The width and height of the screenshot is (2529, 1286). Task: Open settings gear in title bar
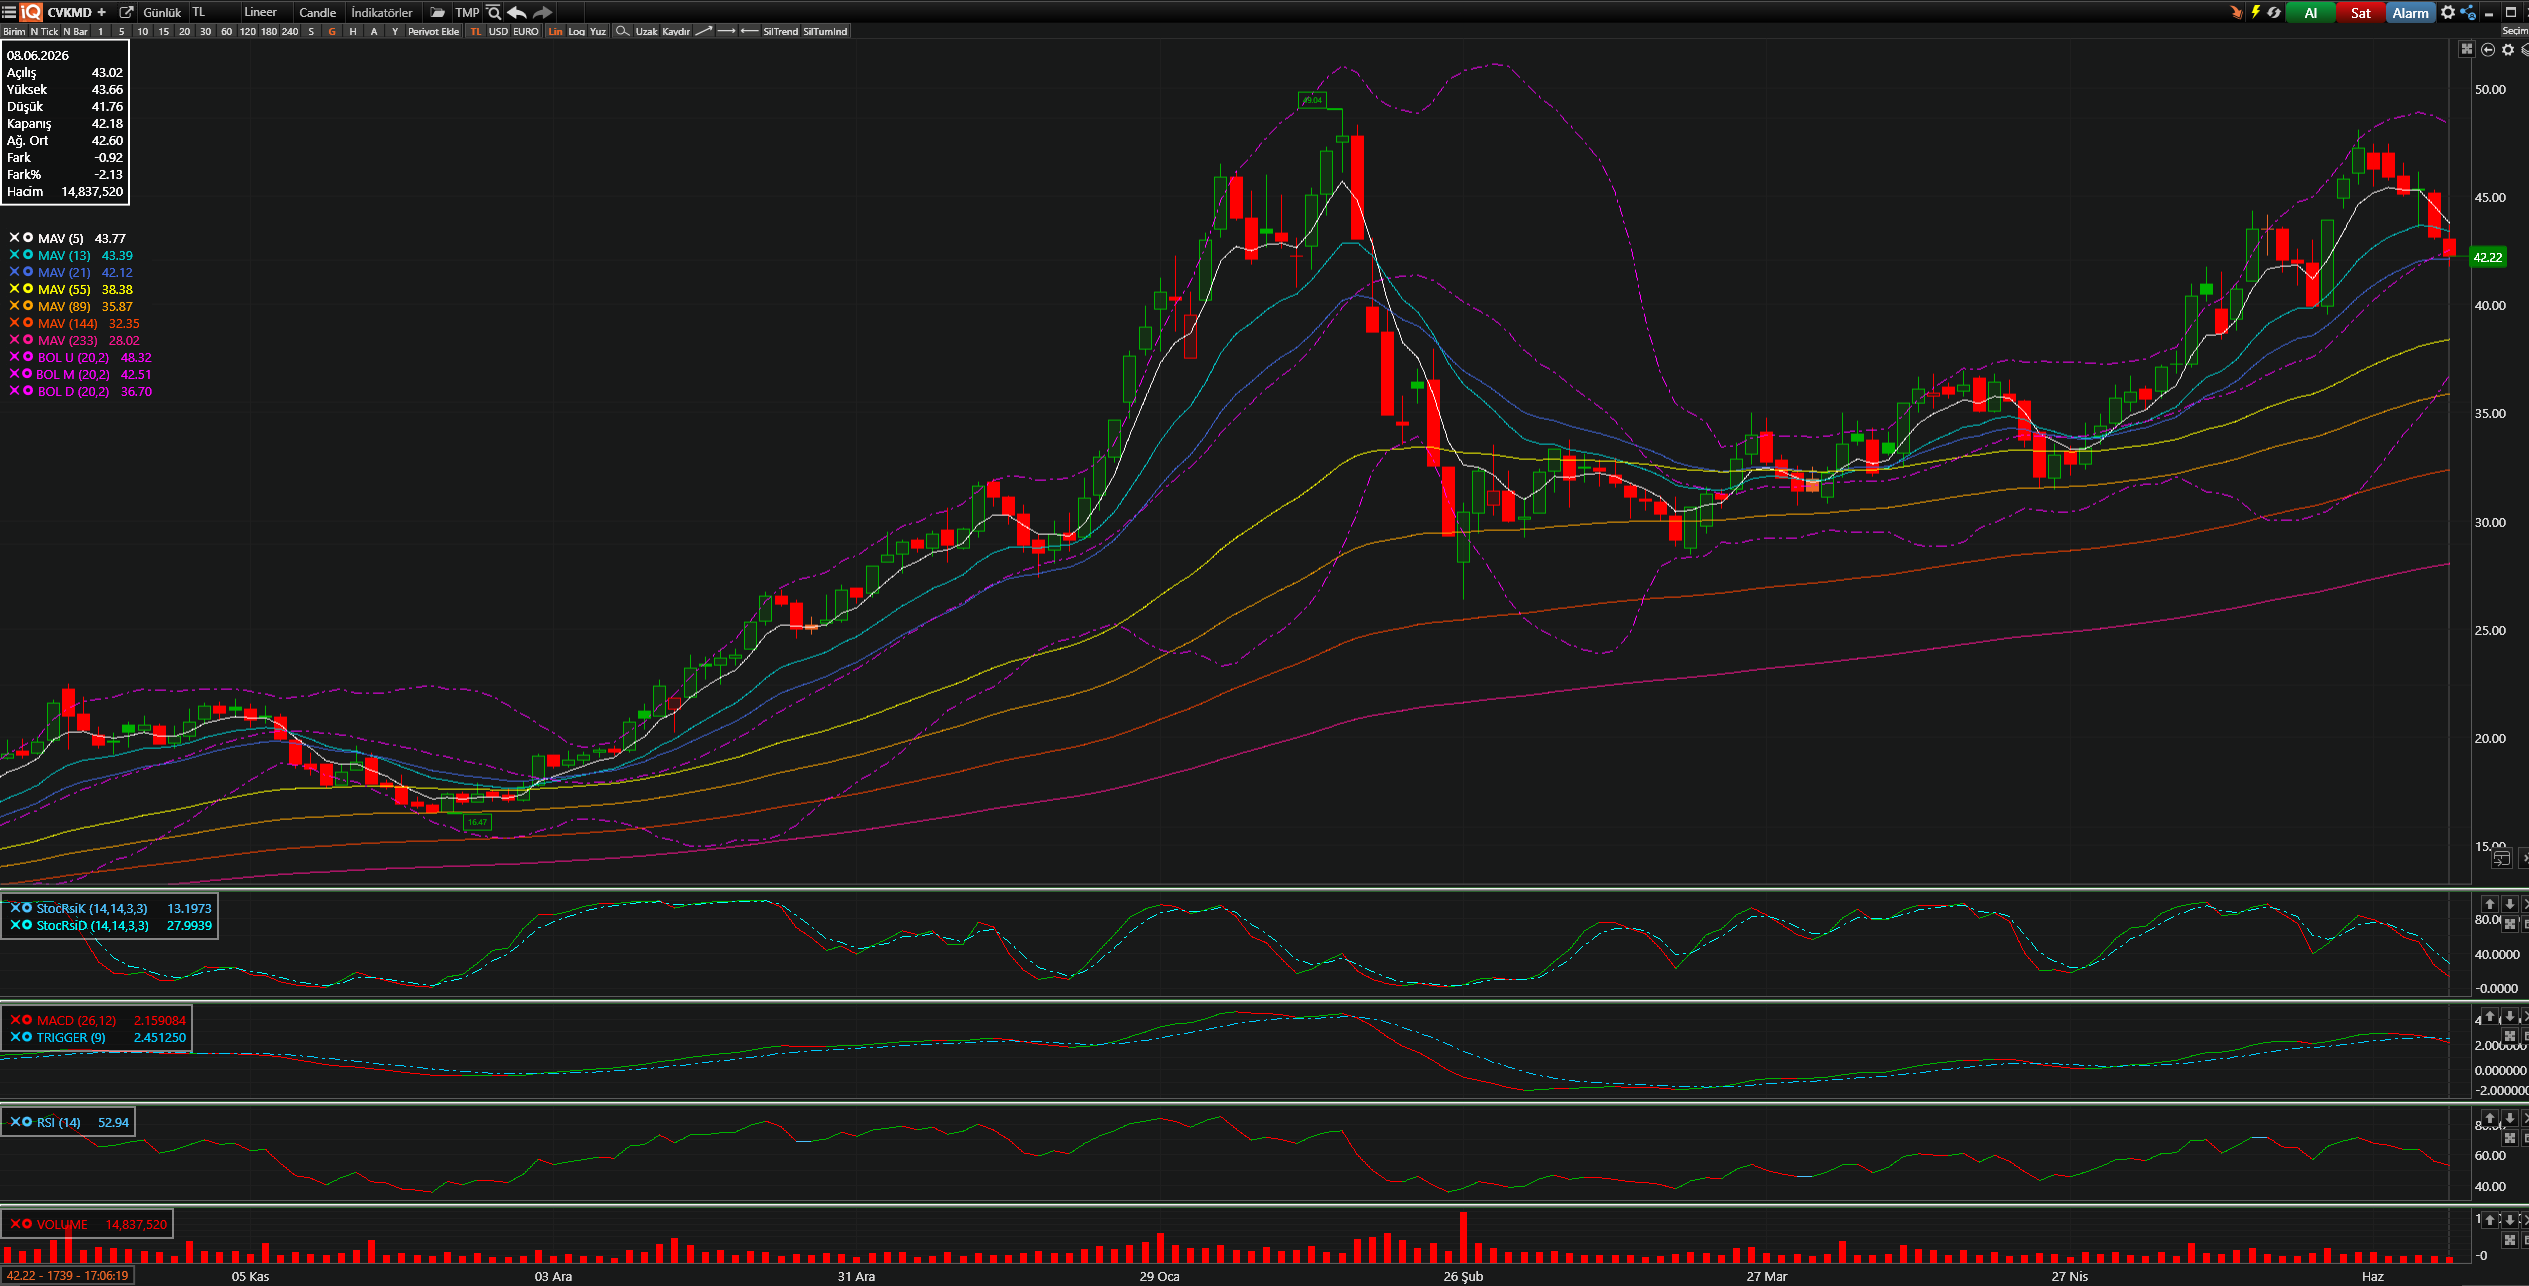click(2448, 12)
